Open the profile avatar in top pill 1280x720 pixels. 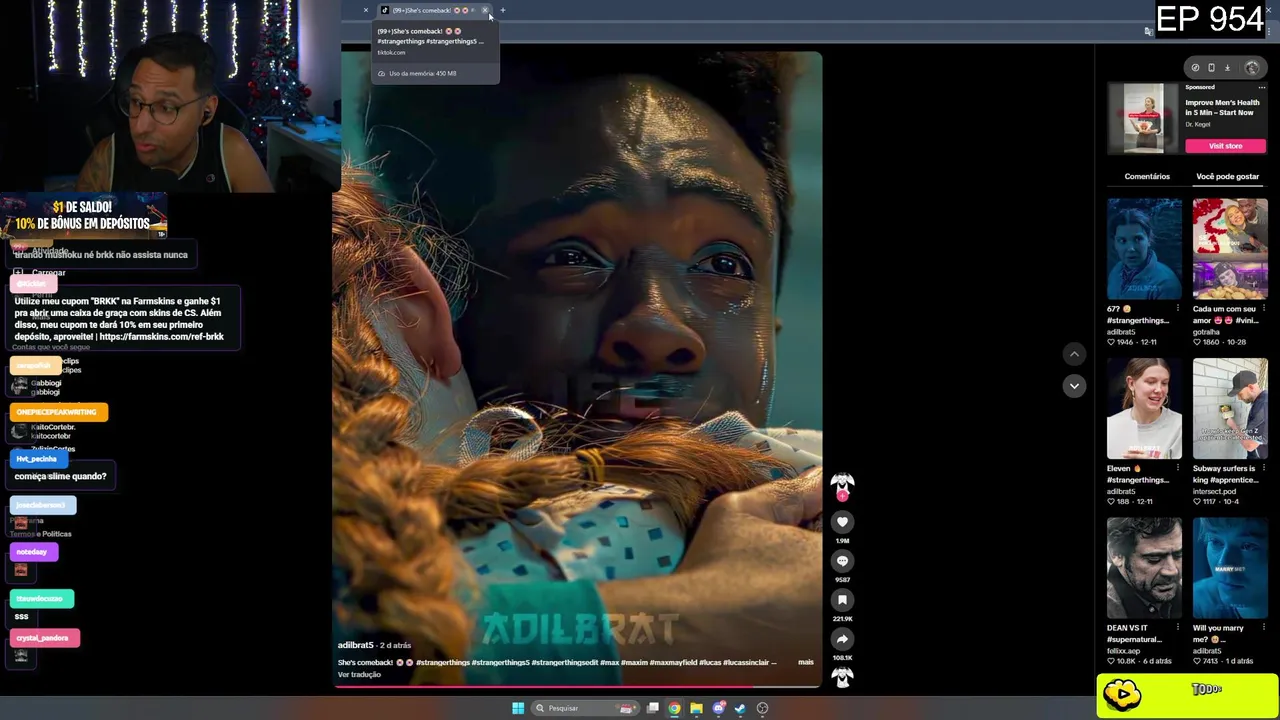(x=1252, y=68)
